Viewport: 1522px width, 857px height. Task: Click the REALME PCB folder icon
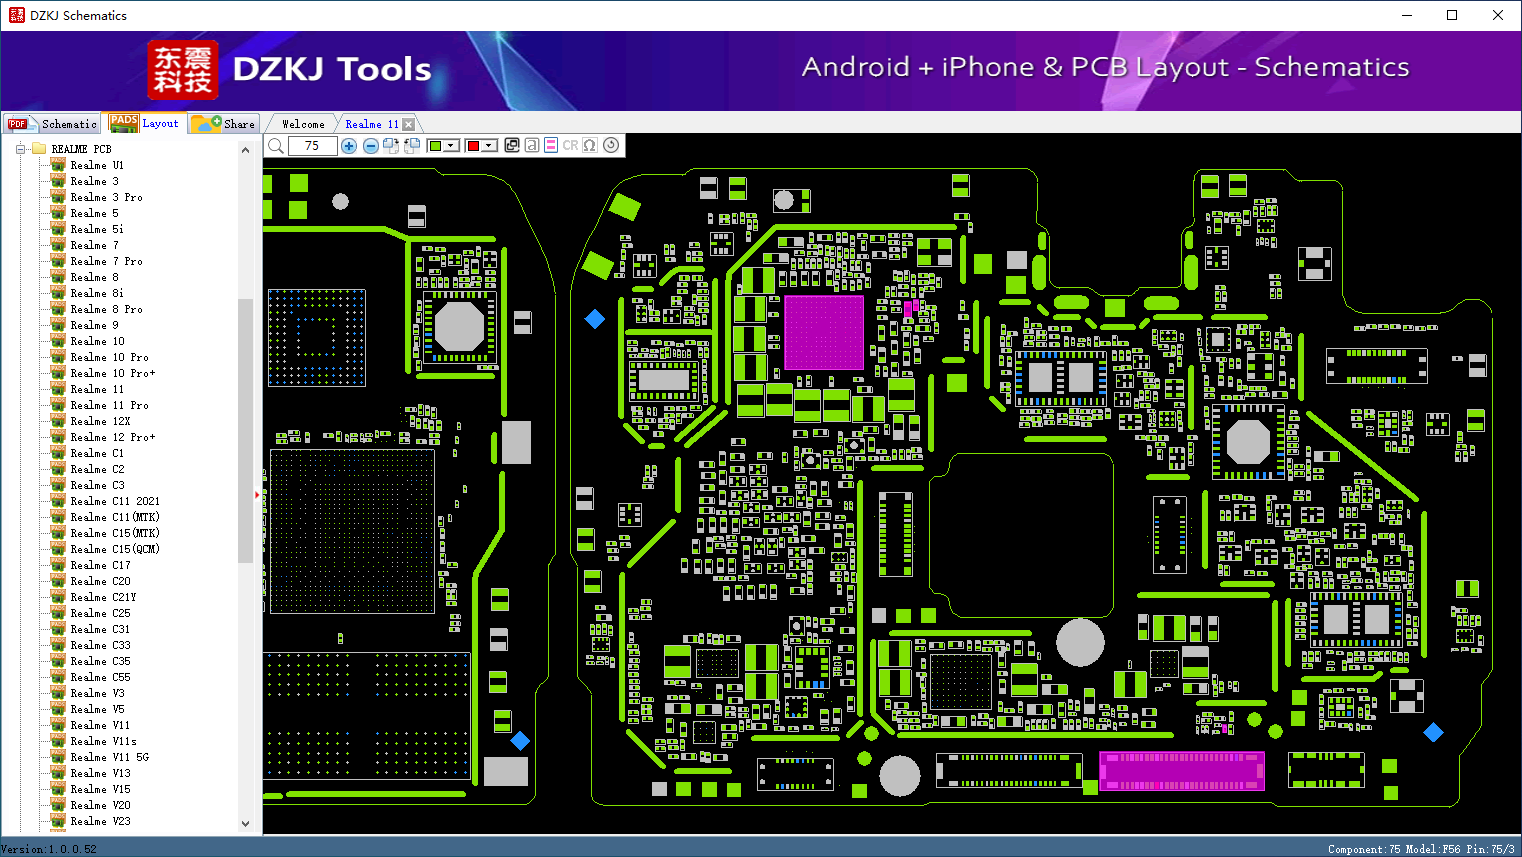tap(39, 148)
